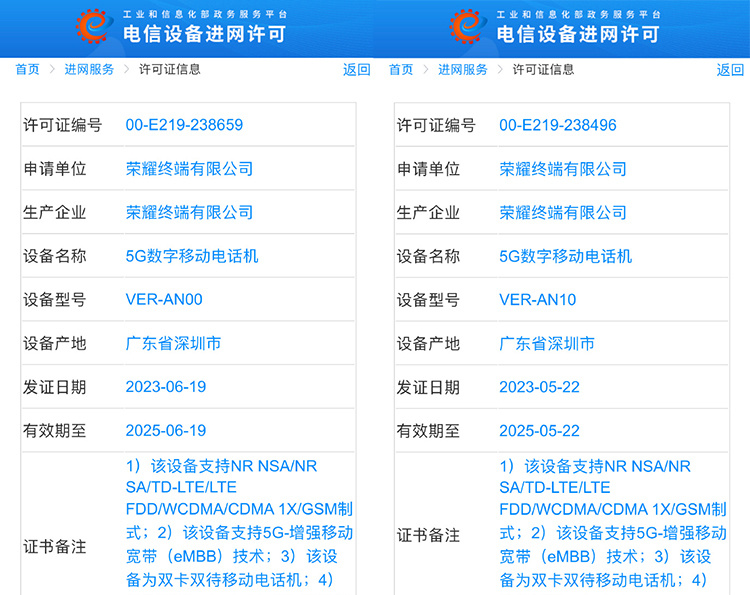Click 返回 in the left panel
750x595 pixels.
point(357,70)
